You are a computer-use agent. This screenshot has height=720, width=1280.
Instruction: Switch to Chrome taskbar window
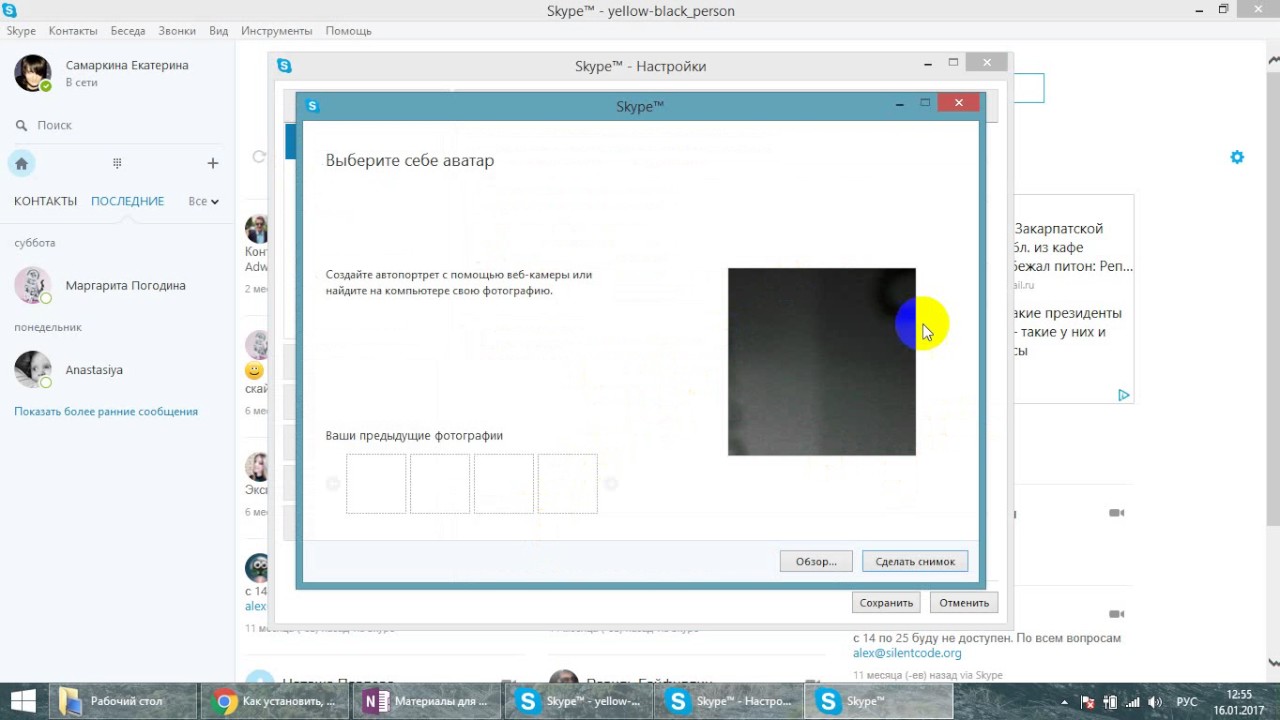click(x=276, y=701)
